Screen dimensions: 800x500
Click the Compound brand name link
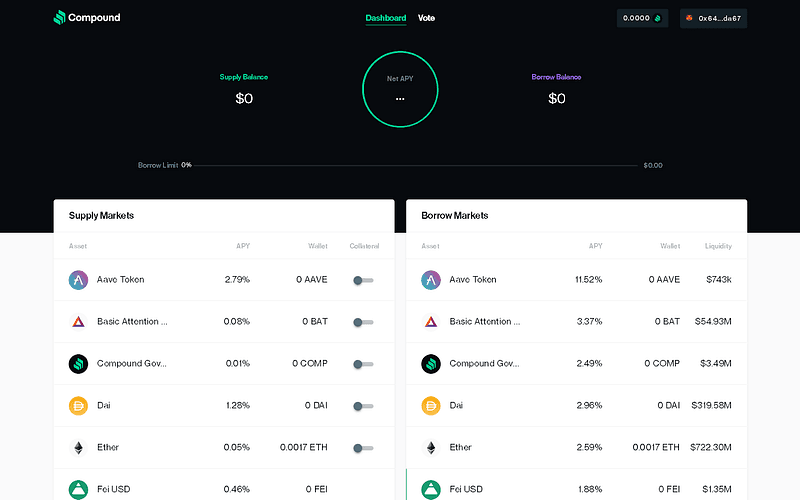pos(94,17)
